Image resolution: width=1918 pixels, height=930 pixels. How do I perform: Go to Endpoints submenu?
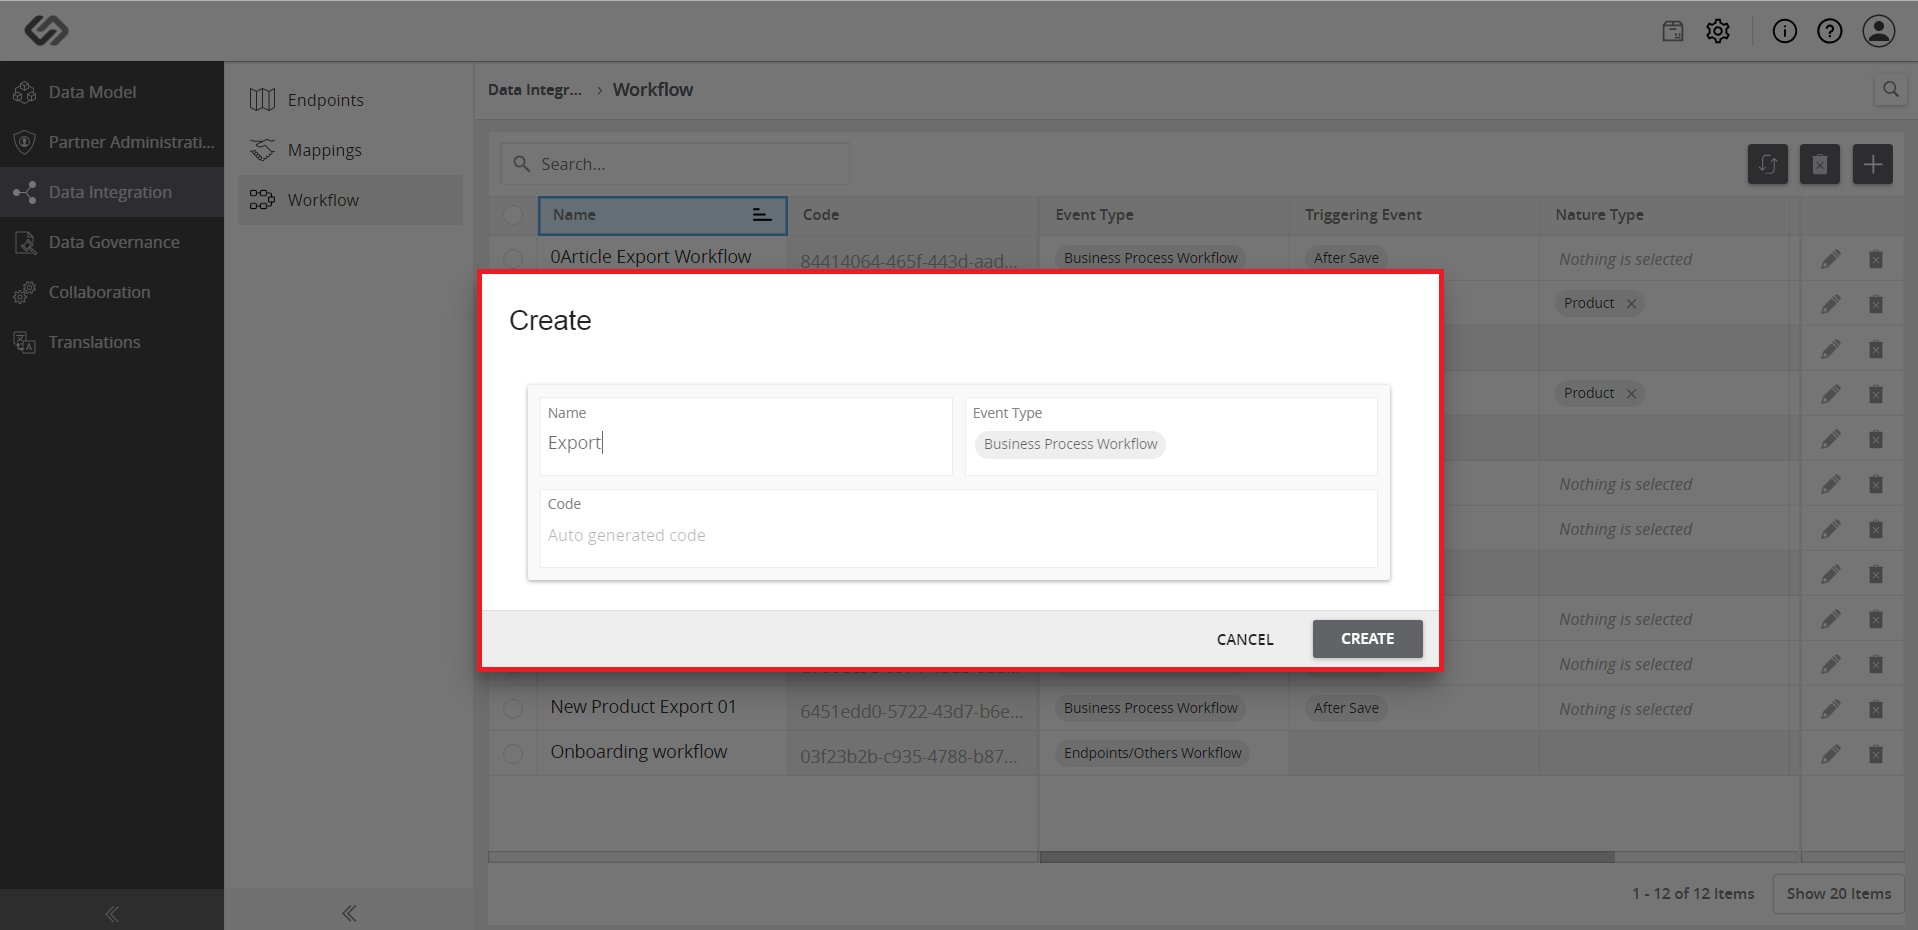click(x=350, y=100)
